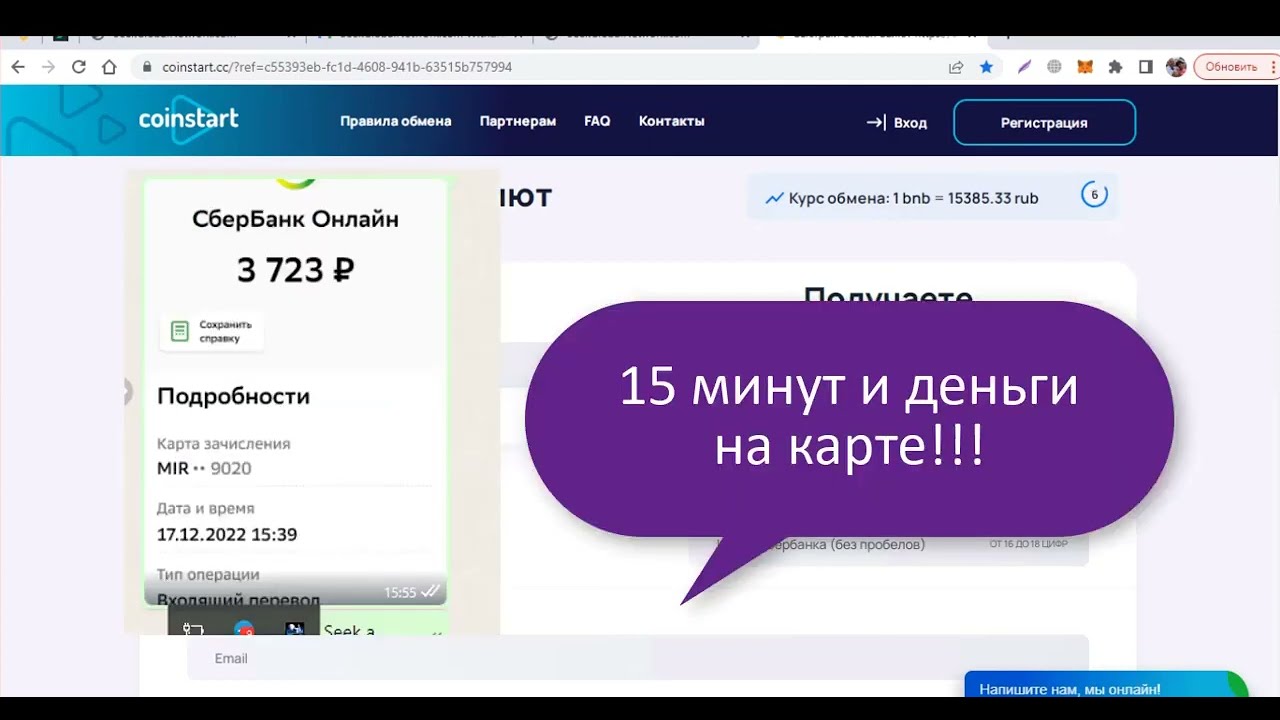The width and height of the screenshot is (1280, 720).
Task: Open the globe extension icon
Action: 1054,67
